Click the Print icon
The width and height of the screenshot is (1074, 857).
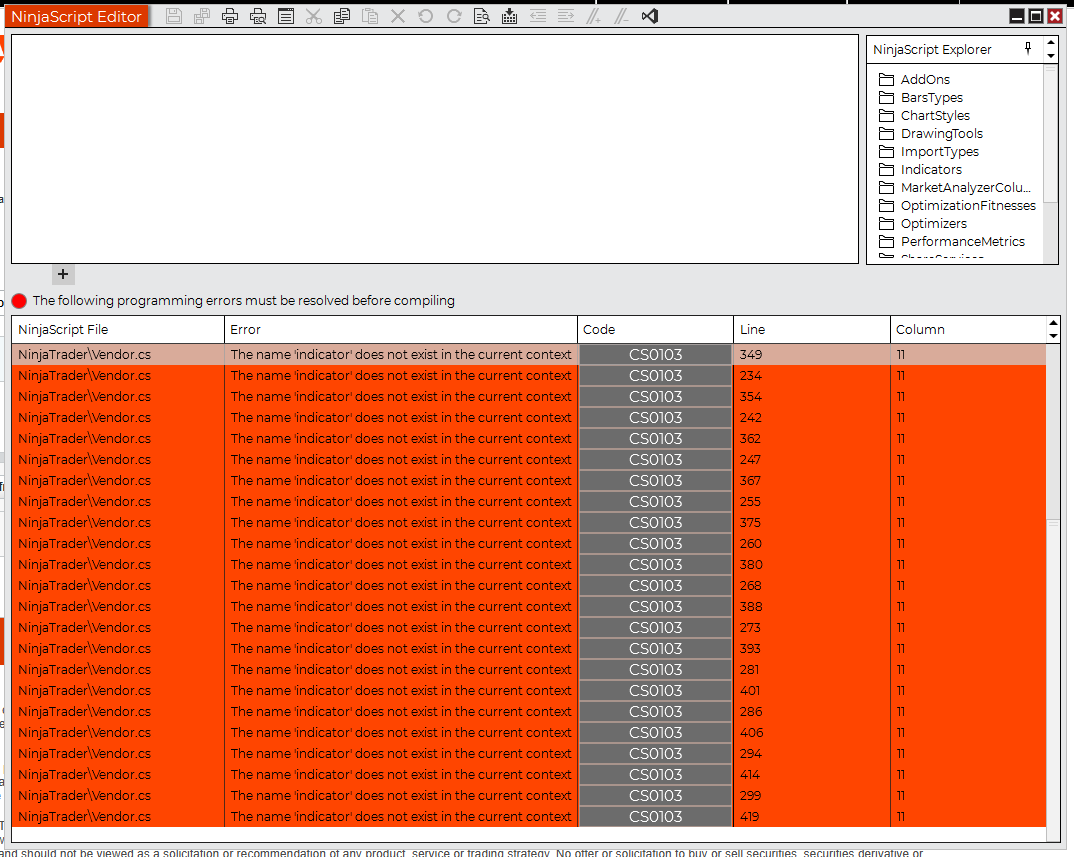pyautogui.click(x=230, y=16)
